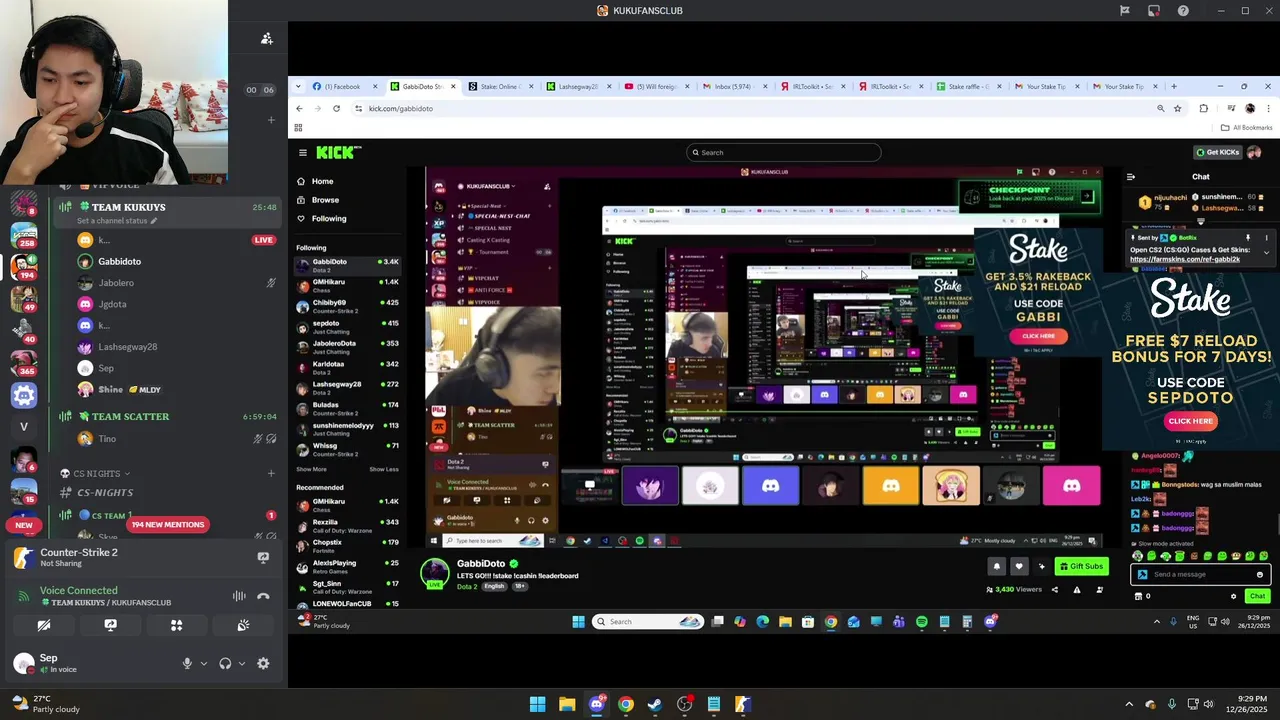Open All Bookmarks folder
The image size is (1280, 720).
tap(1247, 128)
